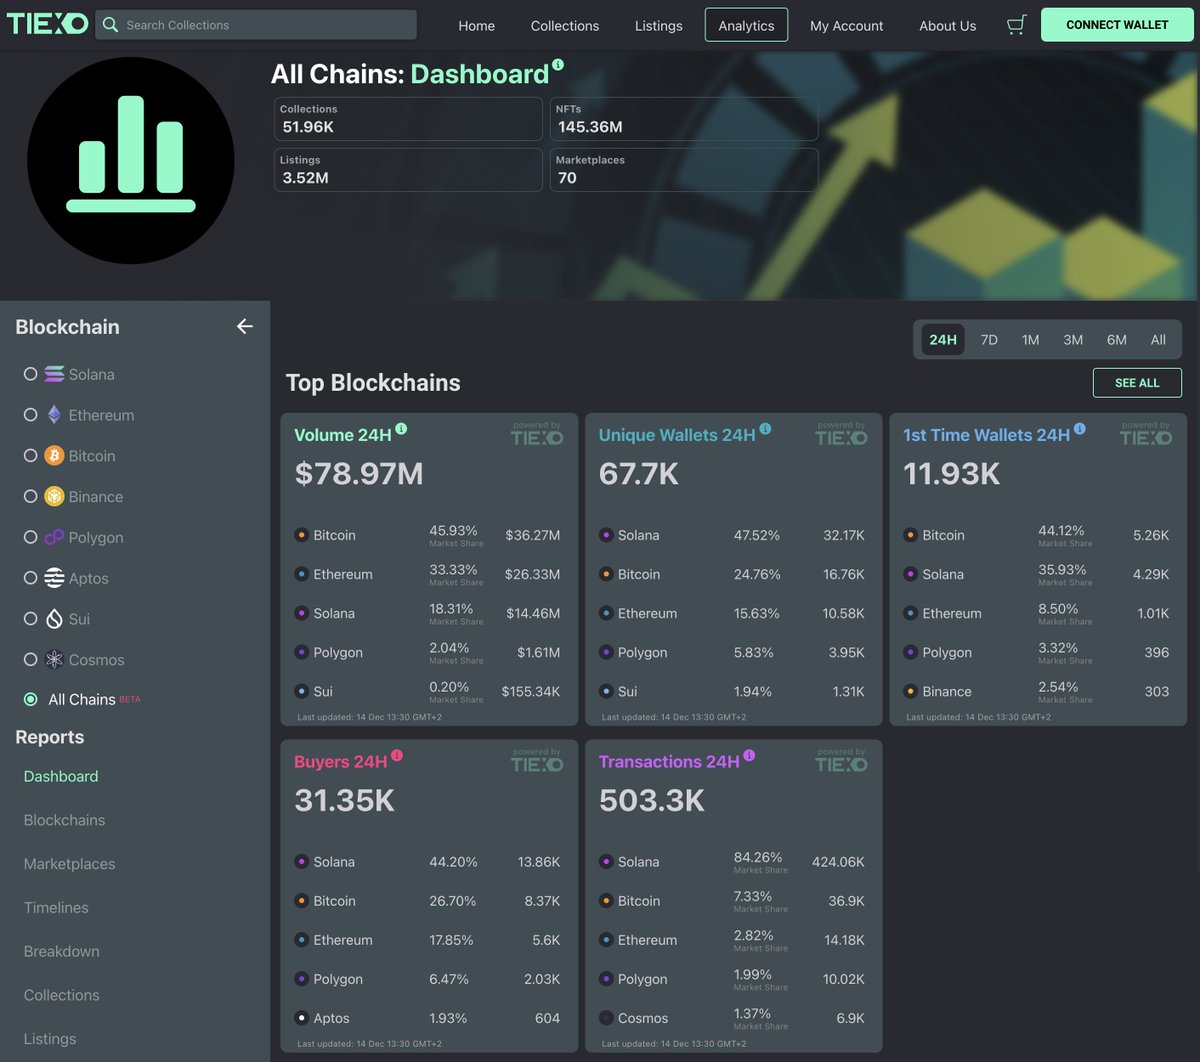This screenshot has height=1062, width=1200.
Task: Select the Polygon blockchain radio button
Action: coord(30,537)
